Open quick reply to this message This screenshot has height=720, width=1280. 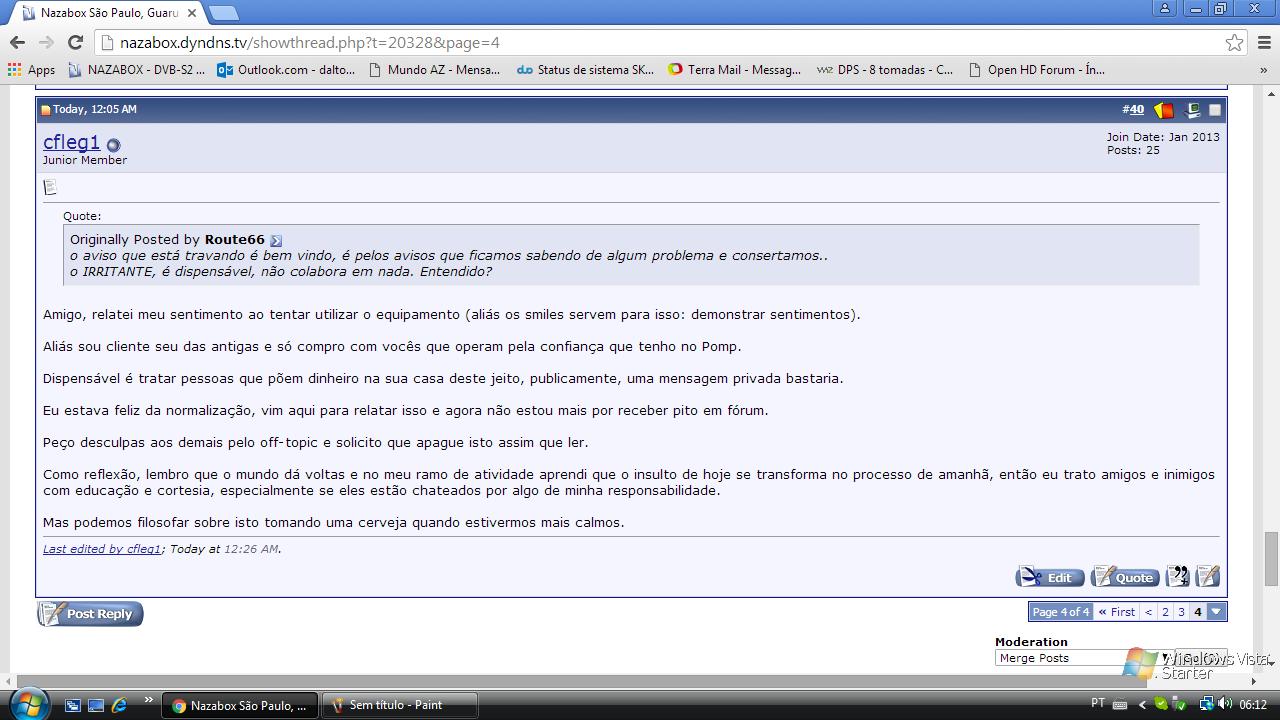[1208, 576]
